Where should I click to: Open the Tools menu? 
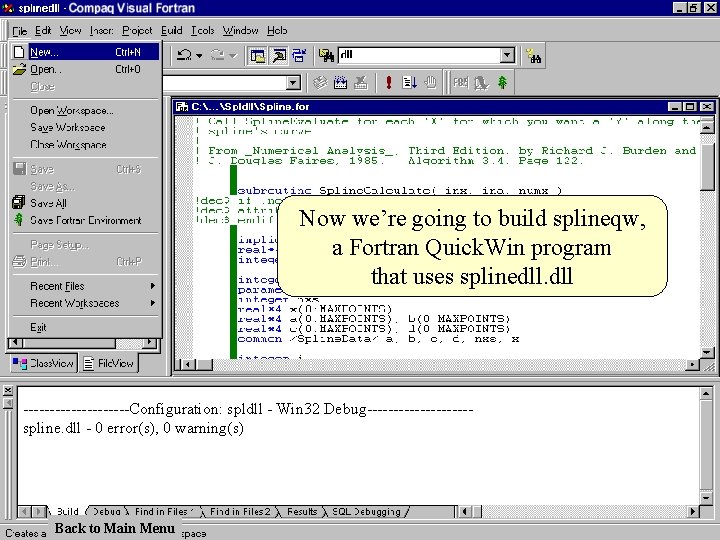[x=202, y=31]
